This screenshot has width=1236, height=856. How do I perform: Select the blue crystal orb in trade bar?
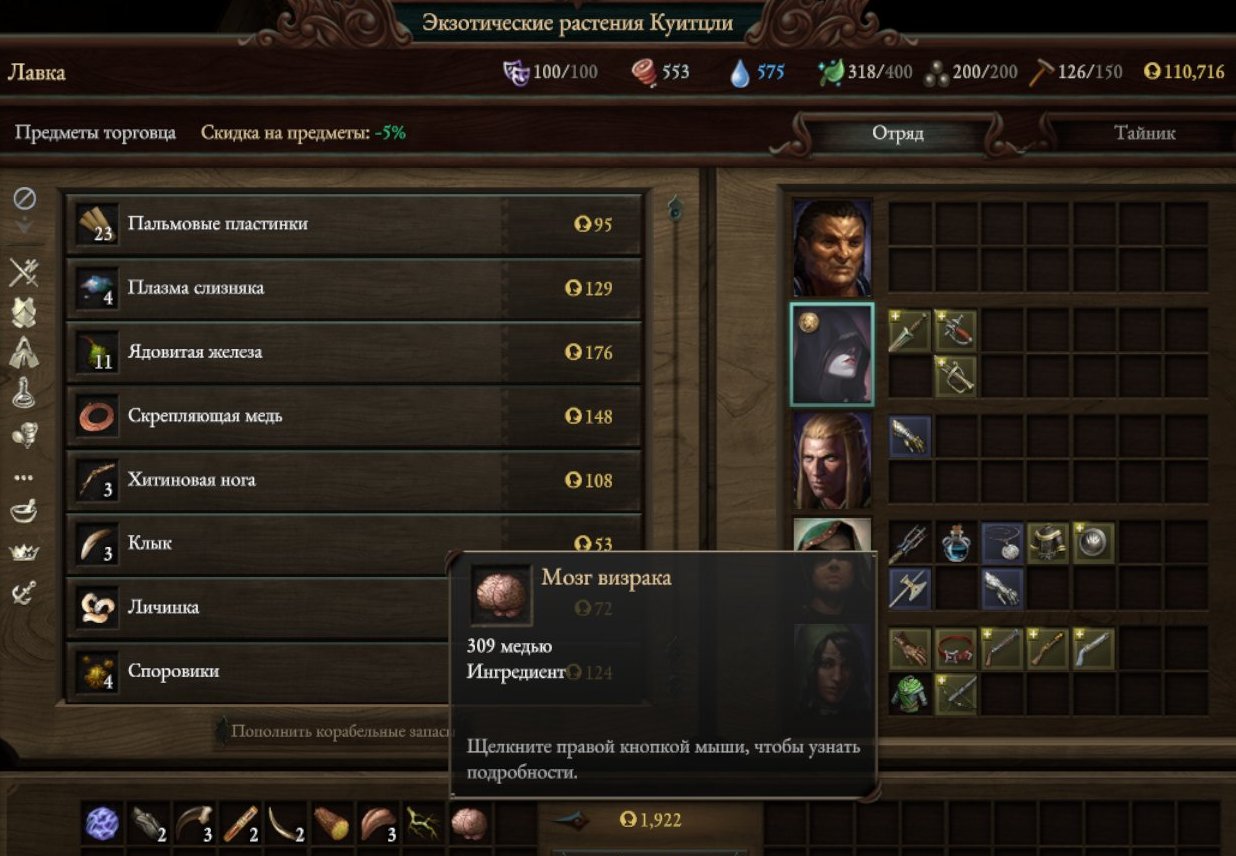pyautogui.click(x=101, y=824)
